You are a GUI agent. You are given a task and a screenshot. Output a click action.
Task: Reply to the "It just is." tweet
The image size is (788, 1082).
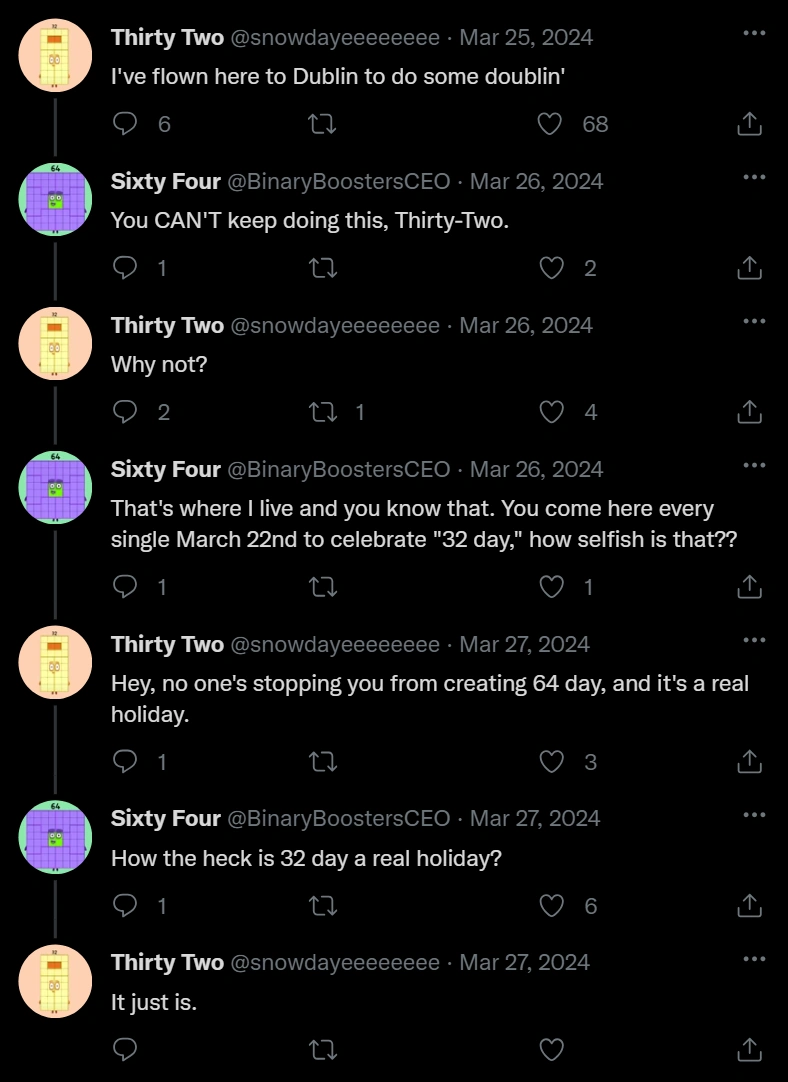pos(125,1050)
